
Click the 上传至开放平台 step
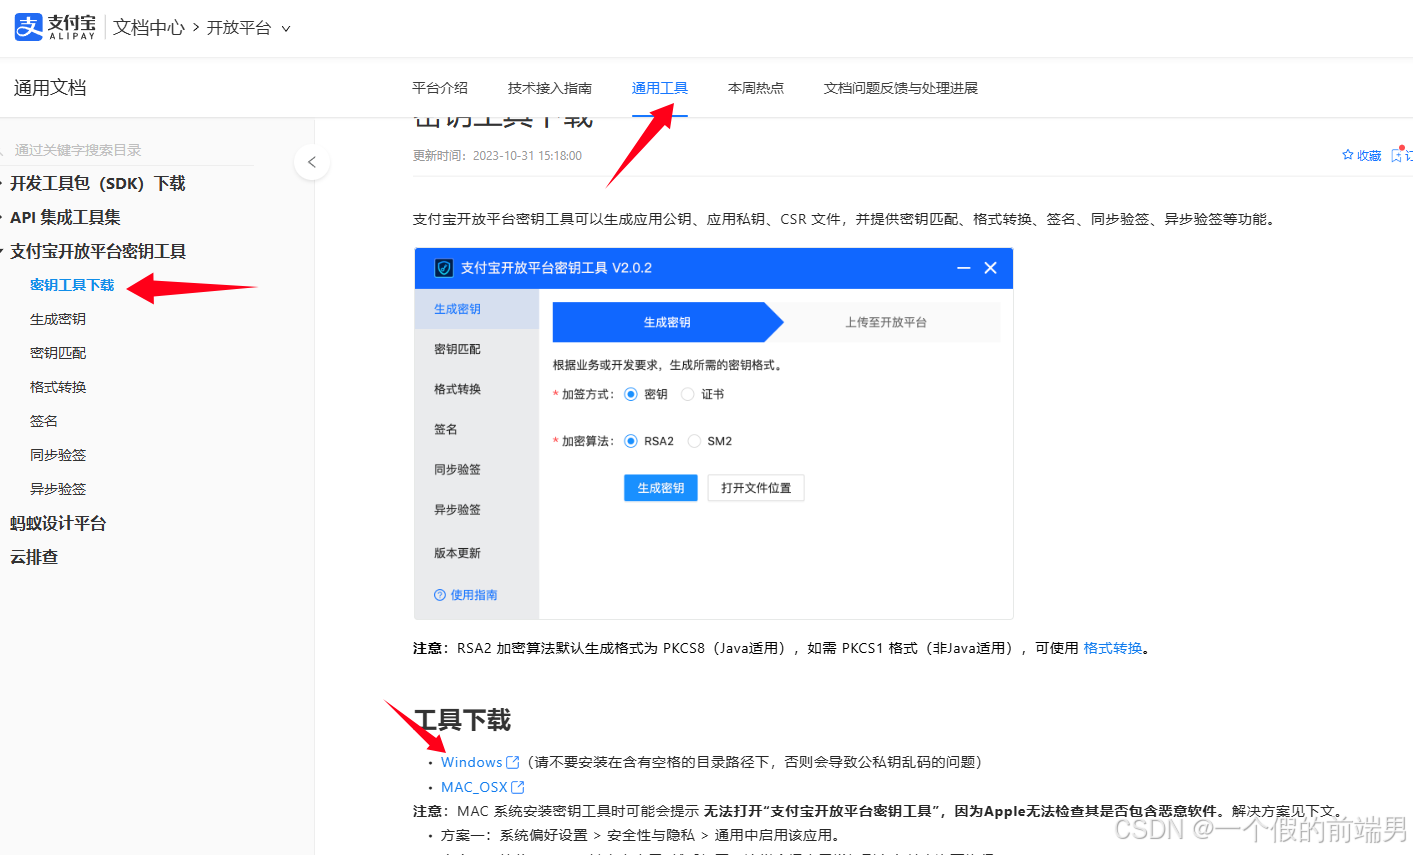886,322
